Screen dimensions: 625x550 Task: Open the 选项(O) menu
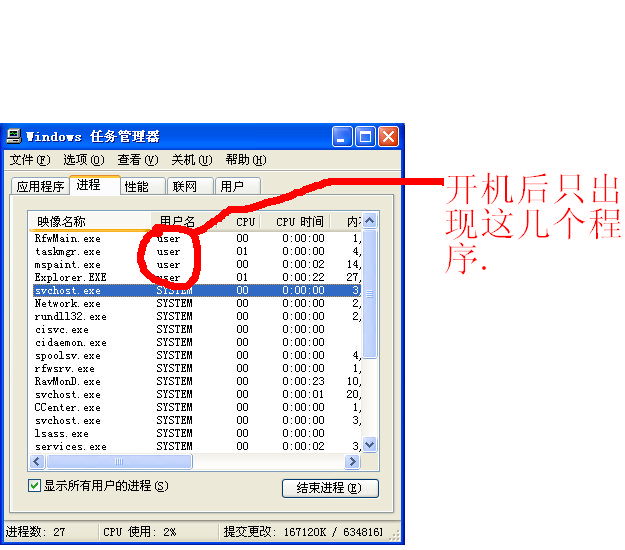pos(84,160)
